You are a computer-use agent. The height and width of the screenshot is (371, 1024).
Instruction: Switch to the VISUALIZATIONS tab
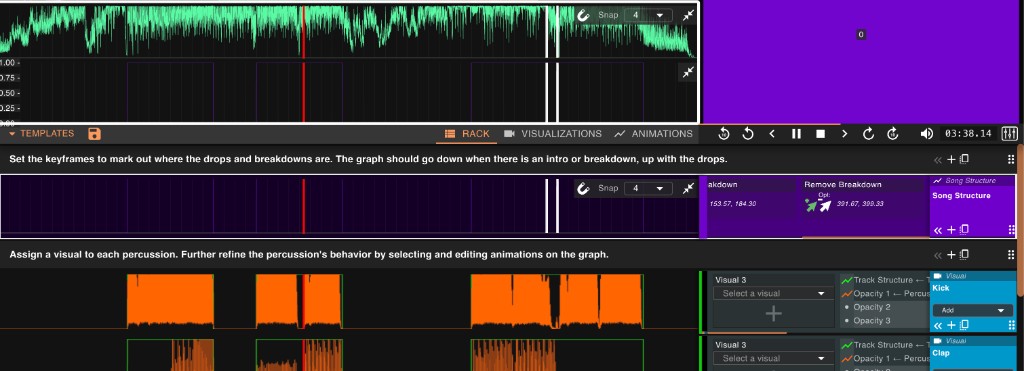pos(552,134)
